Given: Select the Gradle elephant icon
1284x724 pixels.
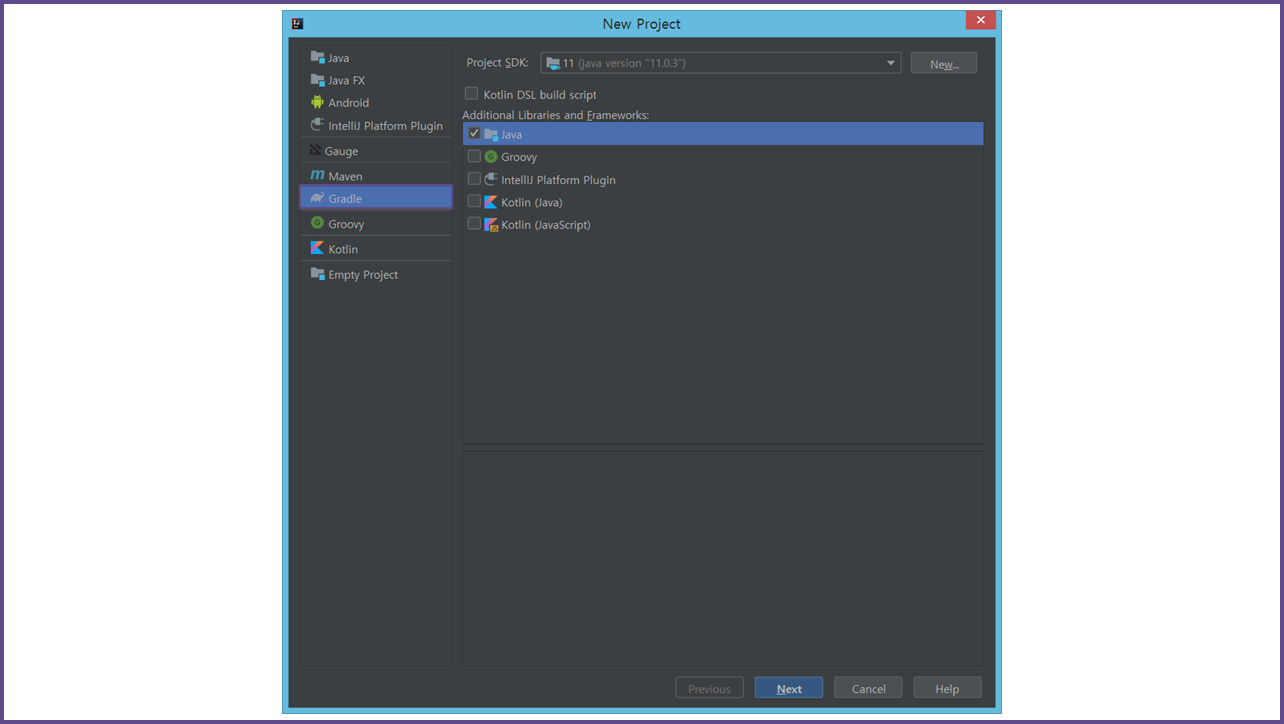Looking at the screenshot, I should click(317, 198).
